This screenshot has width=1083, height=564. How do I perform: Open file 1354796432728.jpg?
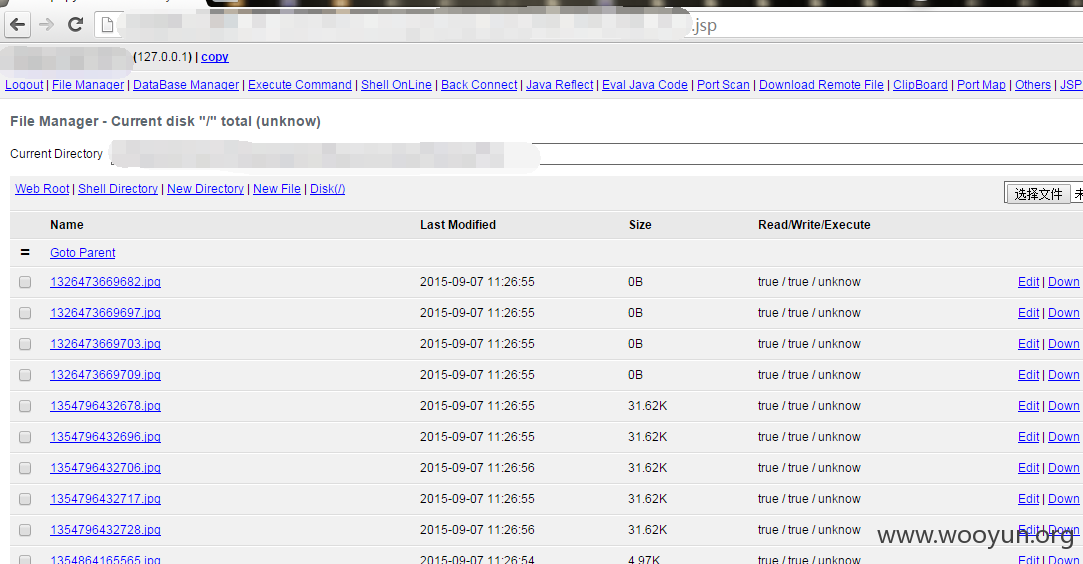pos(105,529)
